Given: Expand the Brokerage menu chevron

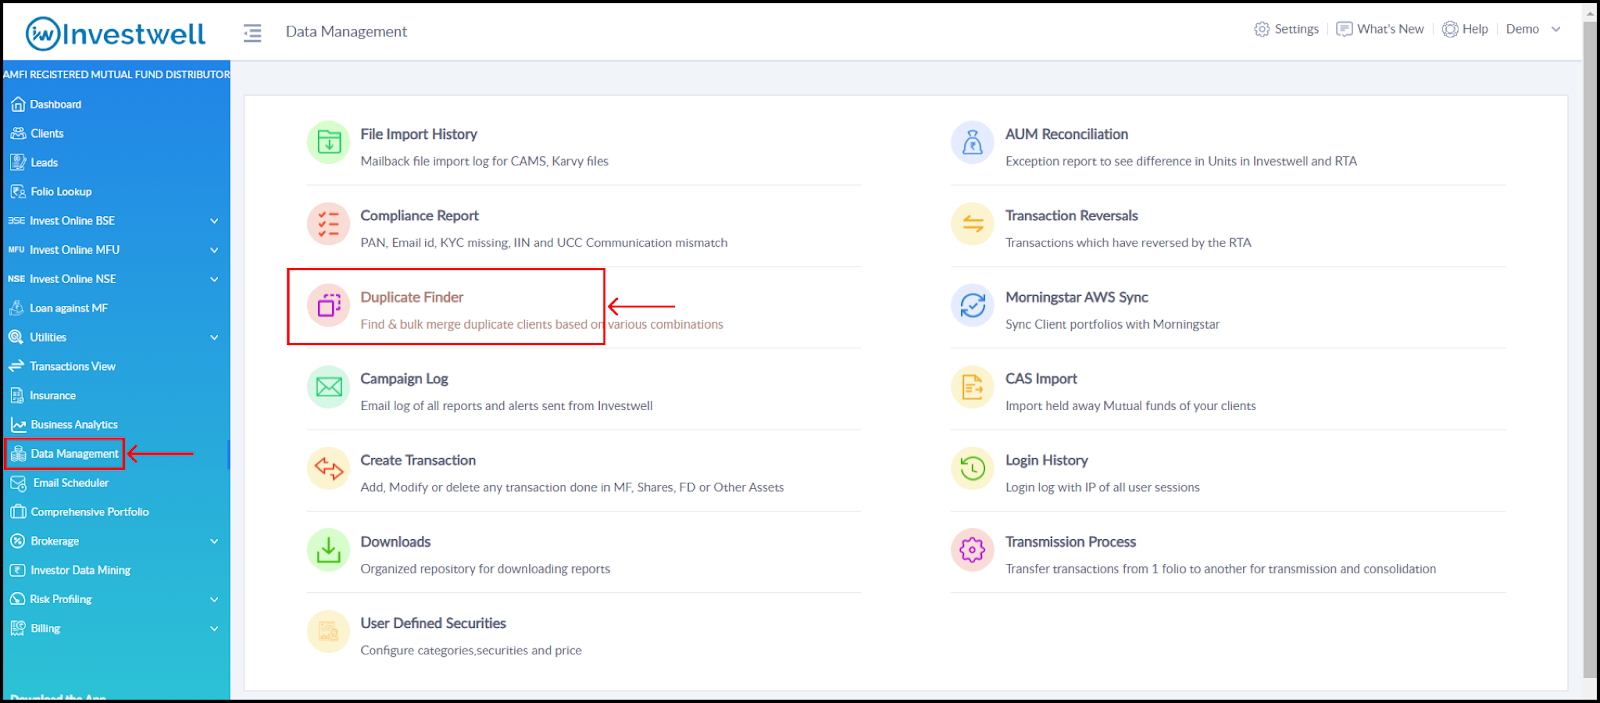Looking at the screenshot, I should point(214,542).
